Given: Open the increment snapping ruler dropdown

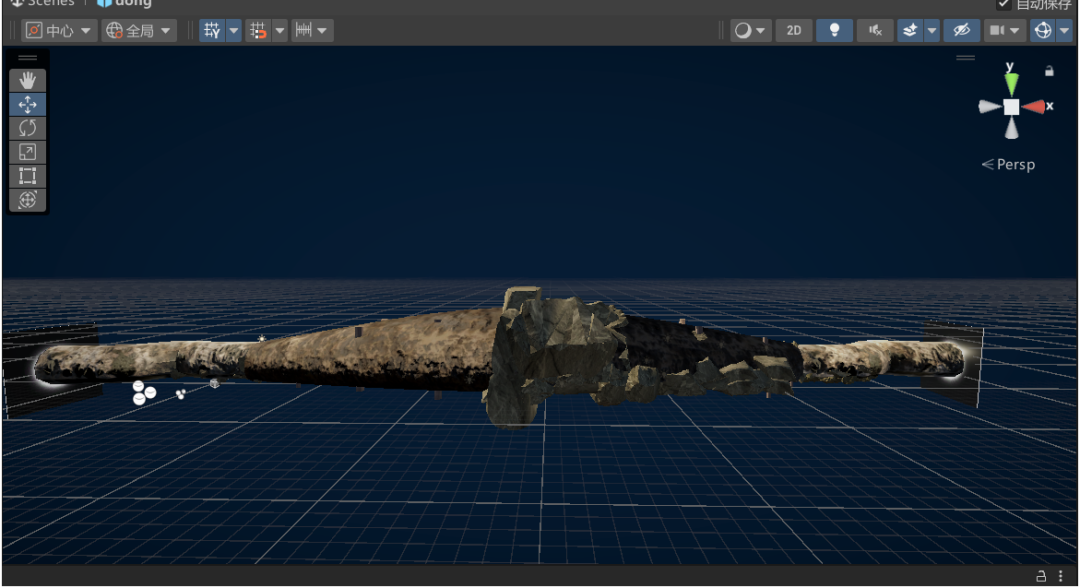Looking at the screenshot, I should 311,30.
